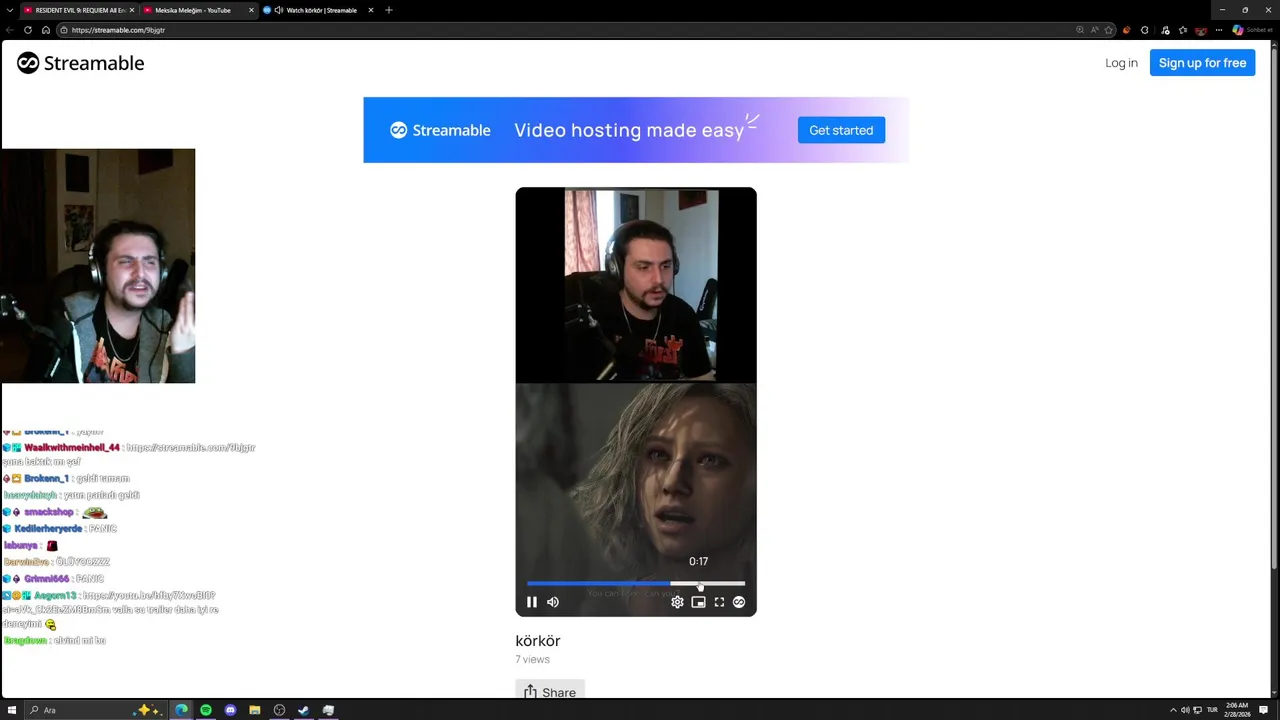Viewport: 1280px width, 720px height.
Task: Mute the video using the speaker icon
Action: pyautogui.click(x=553, y=602)
